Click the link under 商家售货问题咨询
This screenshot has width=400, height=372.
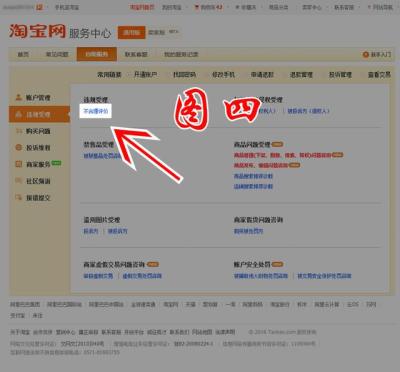coord(248,231)
